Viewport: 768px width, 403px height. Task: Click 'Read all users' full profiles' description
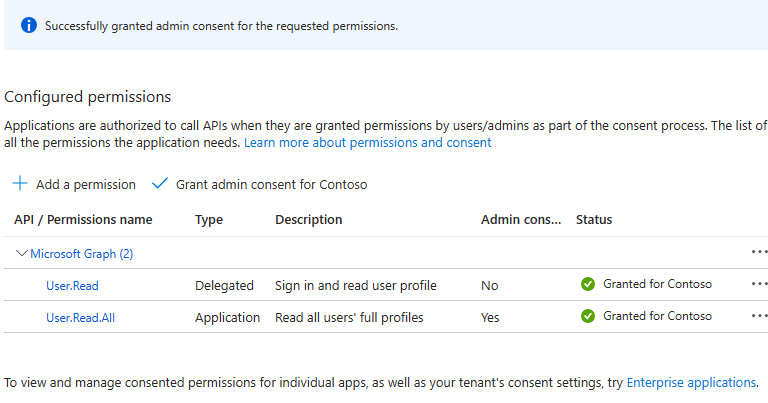point(349,317)
